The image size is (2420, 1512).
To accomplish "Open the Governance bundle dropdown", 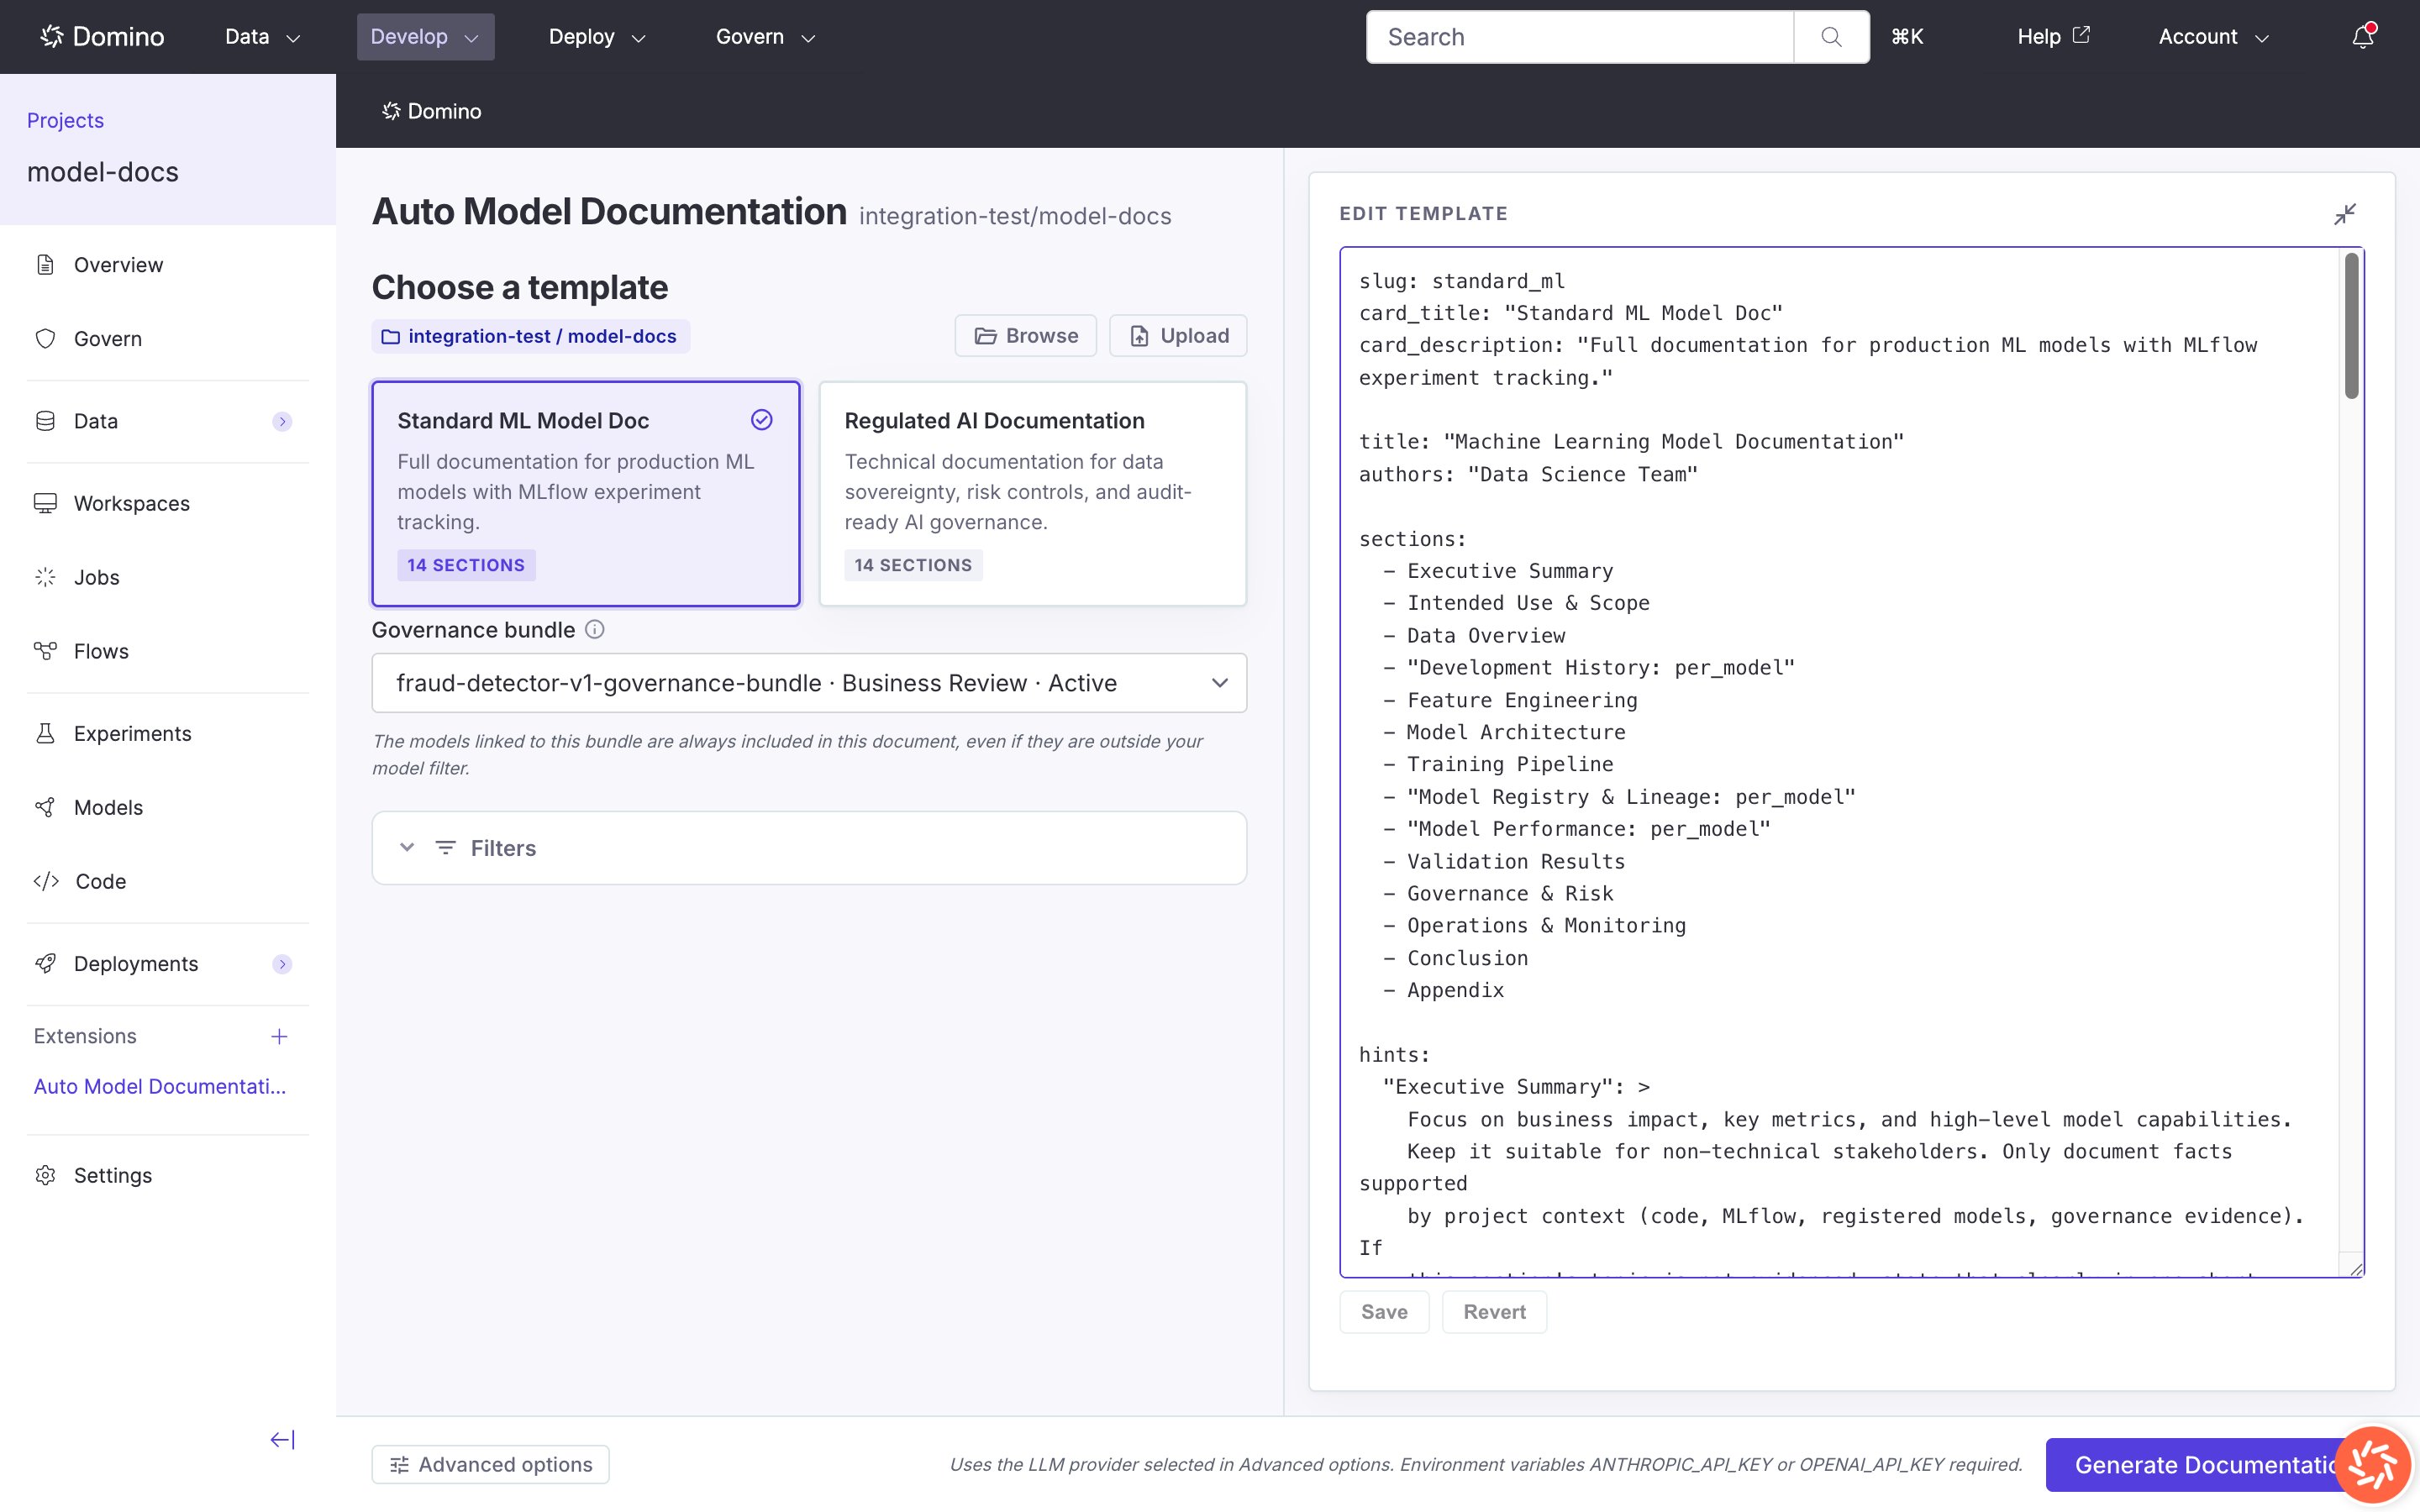I will pos(809,683).
